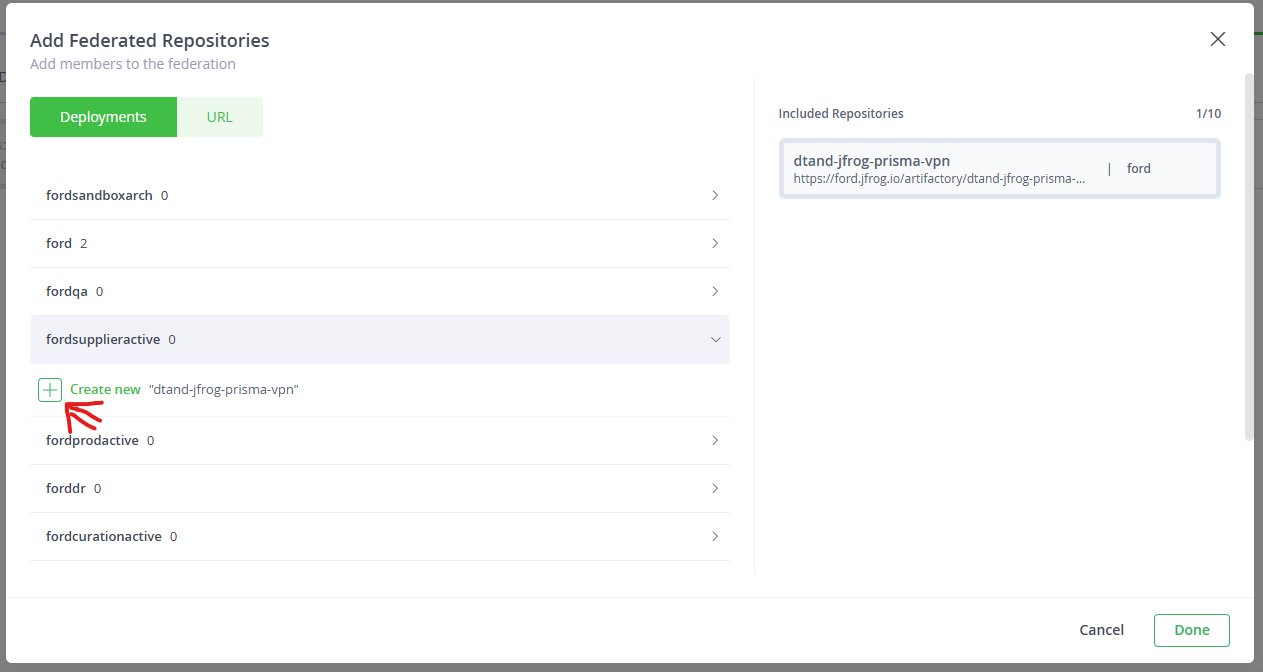
Task: Expand the fordsandboxarch deployment row
Action: pos(380,196)
